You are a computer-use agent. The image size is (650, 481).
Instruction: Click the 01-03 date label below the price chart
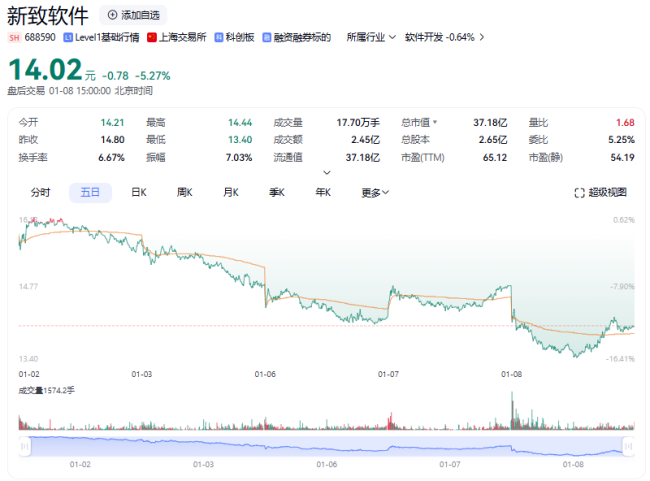click(142, 374)
